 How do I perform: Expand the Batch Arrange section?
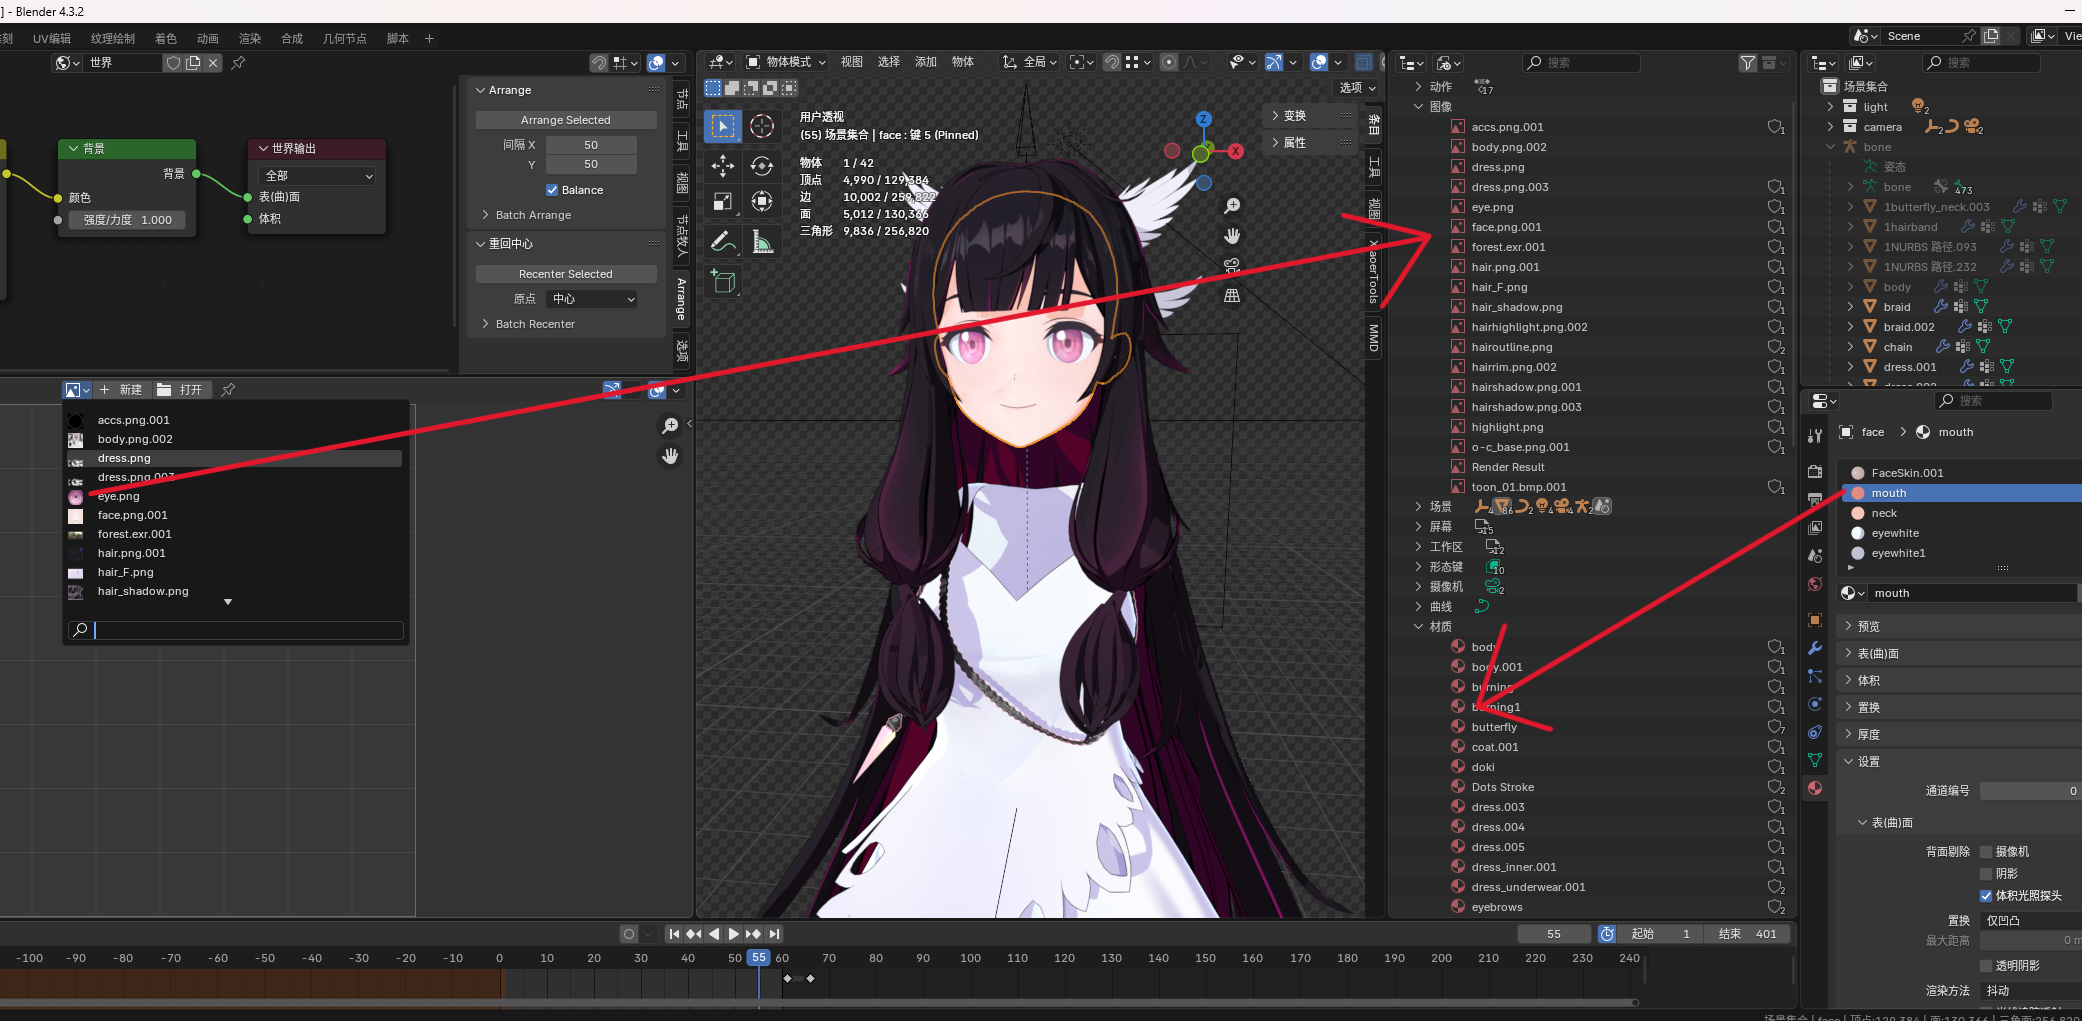[x=486, y=215]
